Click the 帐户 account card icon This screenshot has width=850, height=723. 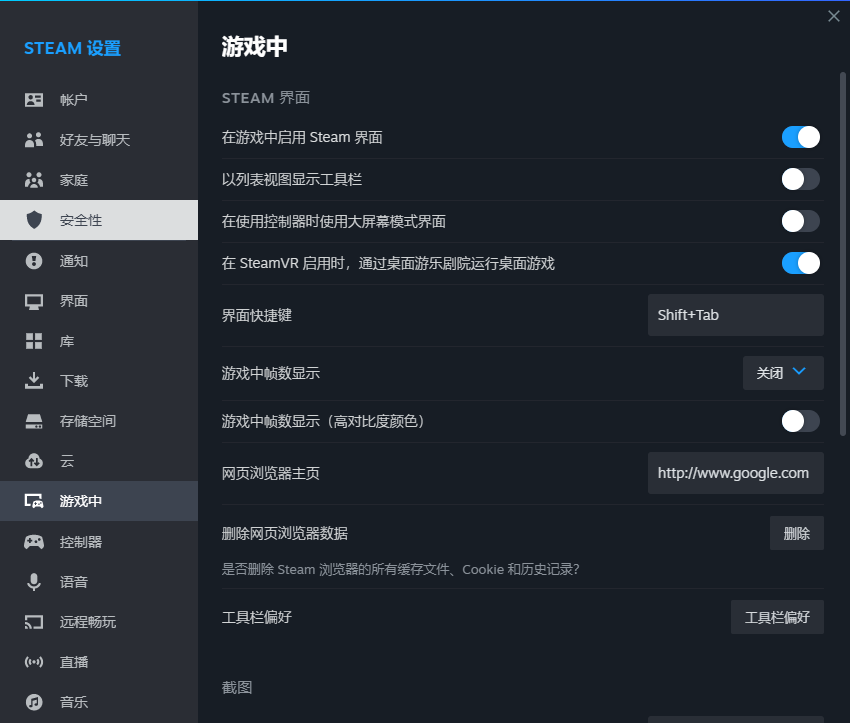(34, 100)
